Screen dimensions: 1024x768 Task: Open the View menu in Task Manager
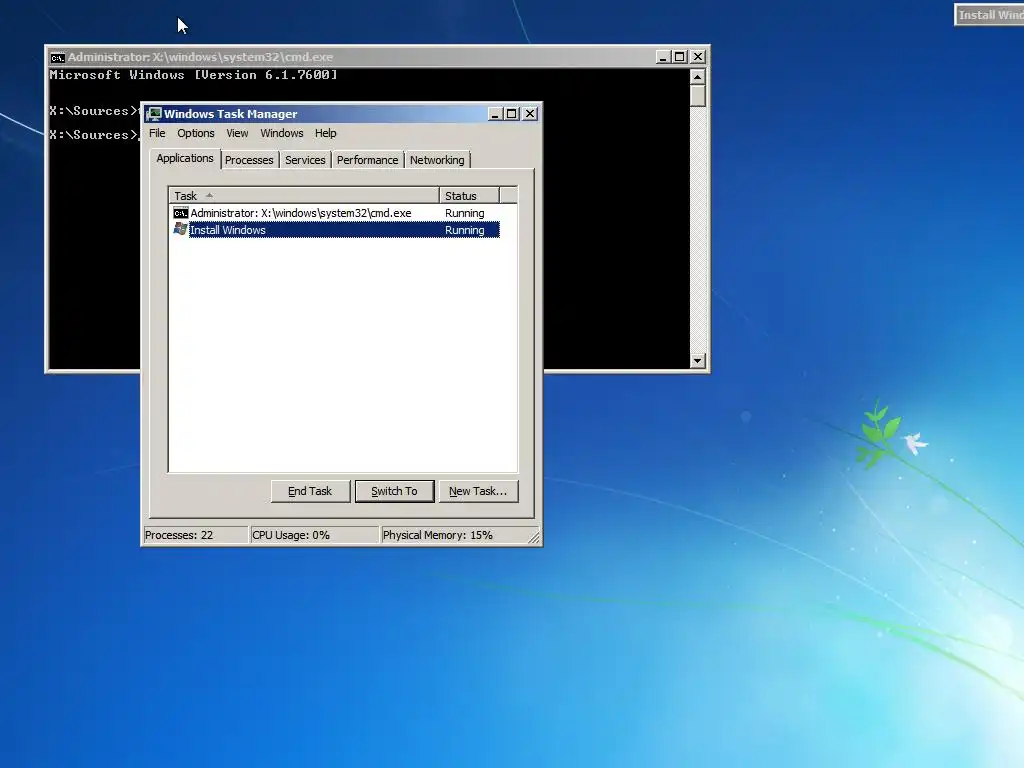[x=237, y=133]
